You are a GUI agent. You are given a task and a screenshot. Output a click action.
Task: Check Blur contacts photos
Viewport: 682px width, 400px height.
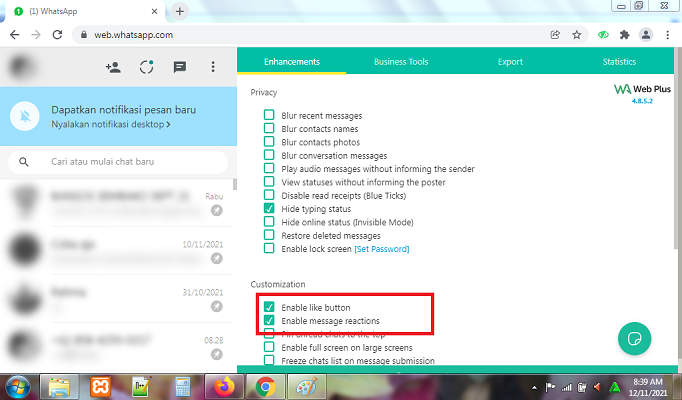[269, 141]
